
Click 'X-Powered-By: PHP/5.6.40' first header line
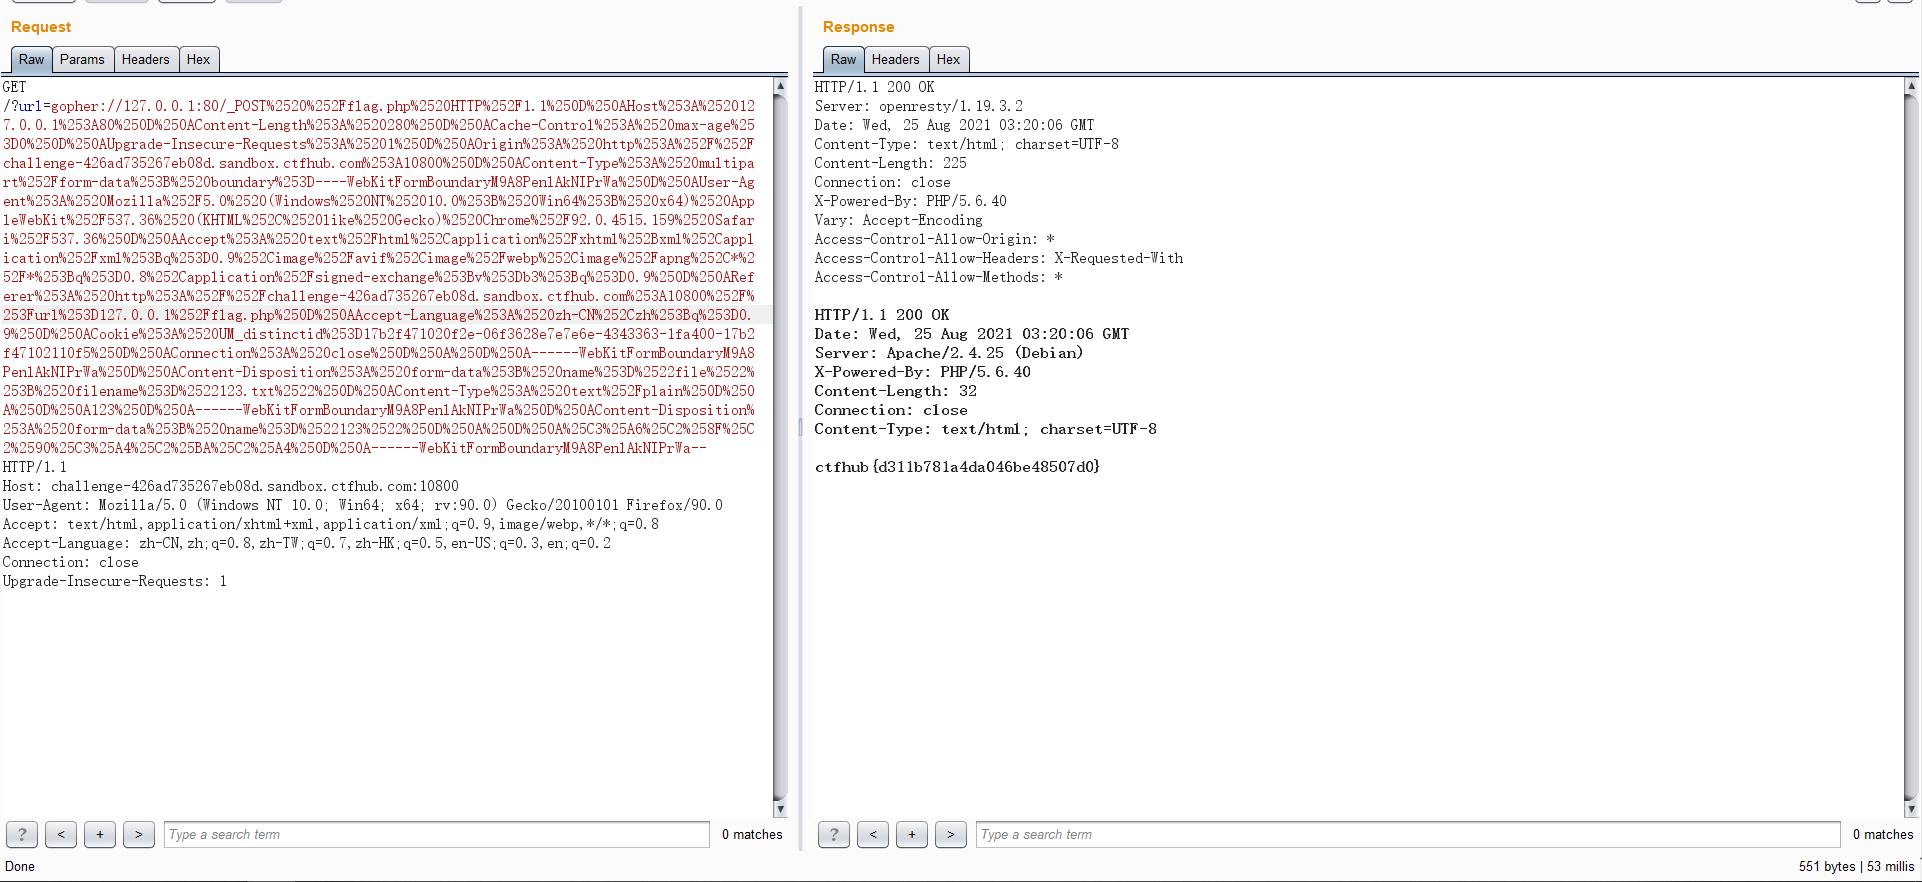coord(910,201)
